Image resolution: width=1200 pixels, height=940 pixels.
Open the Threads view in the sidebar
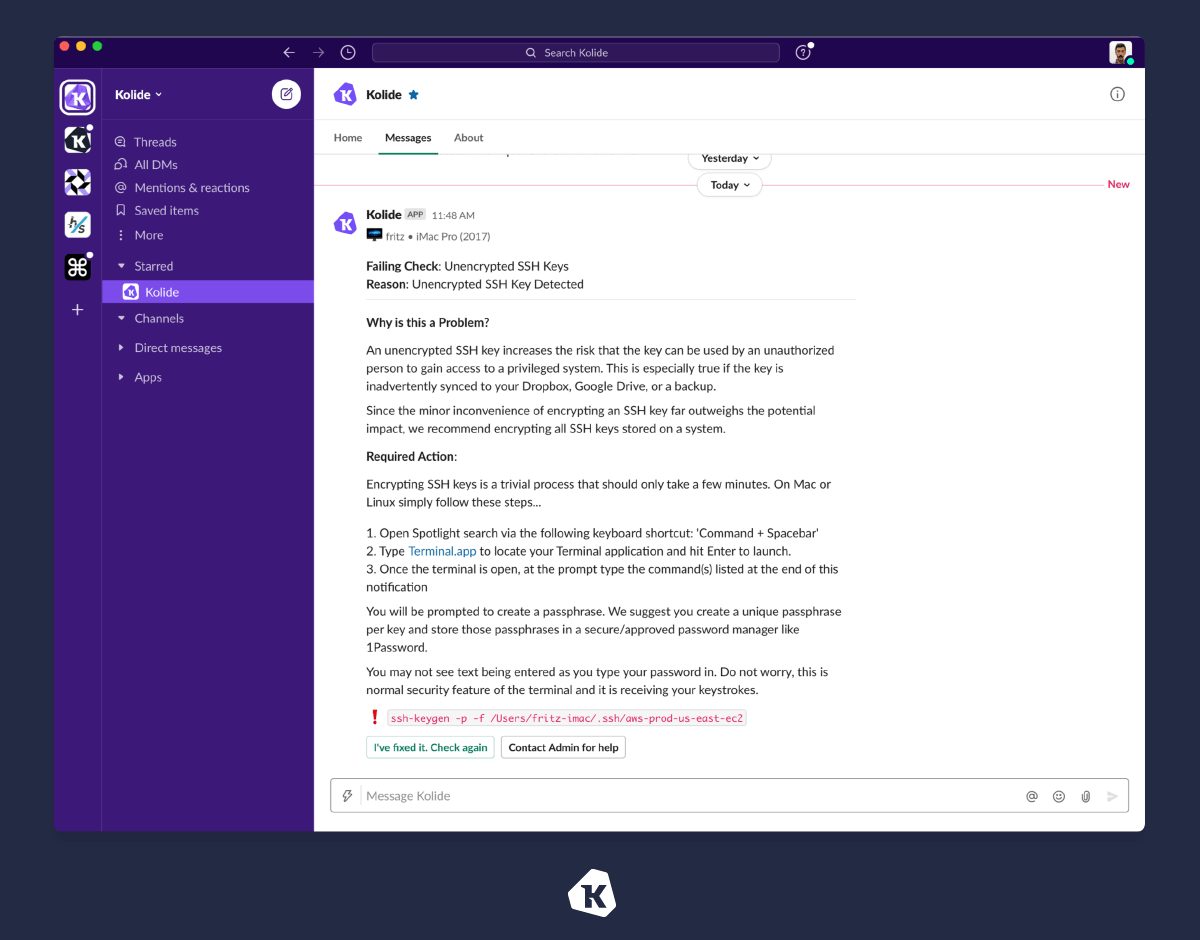[x=155, y=141]
